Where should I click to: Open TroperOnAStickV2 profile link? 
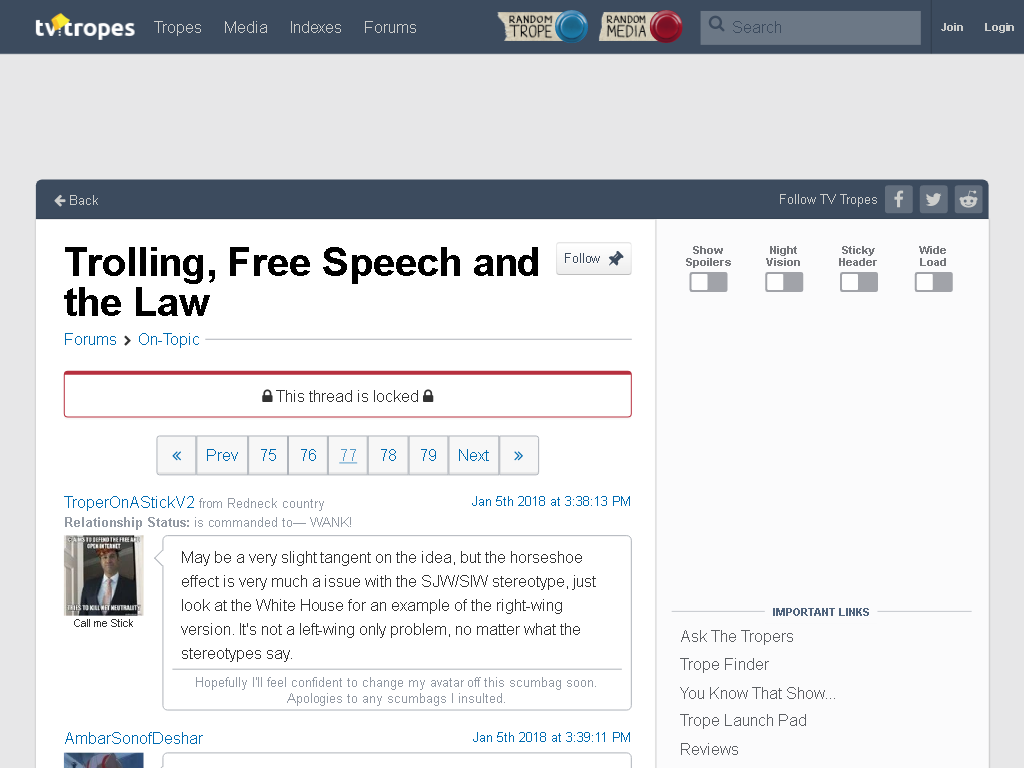[129, 502]
